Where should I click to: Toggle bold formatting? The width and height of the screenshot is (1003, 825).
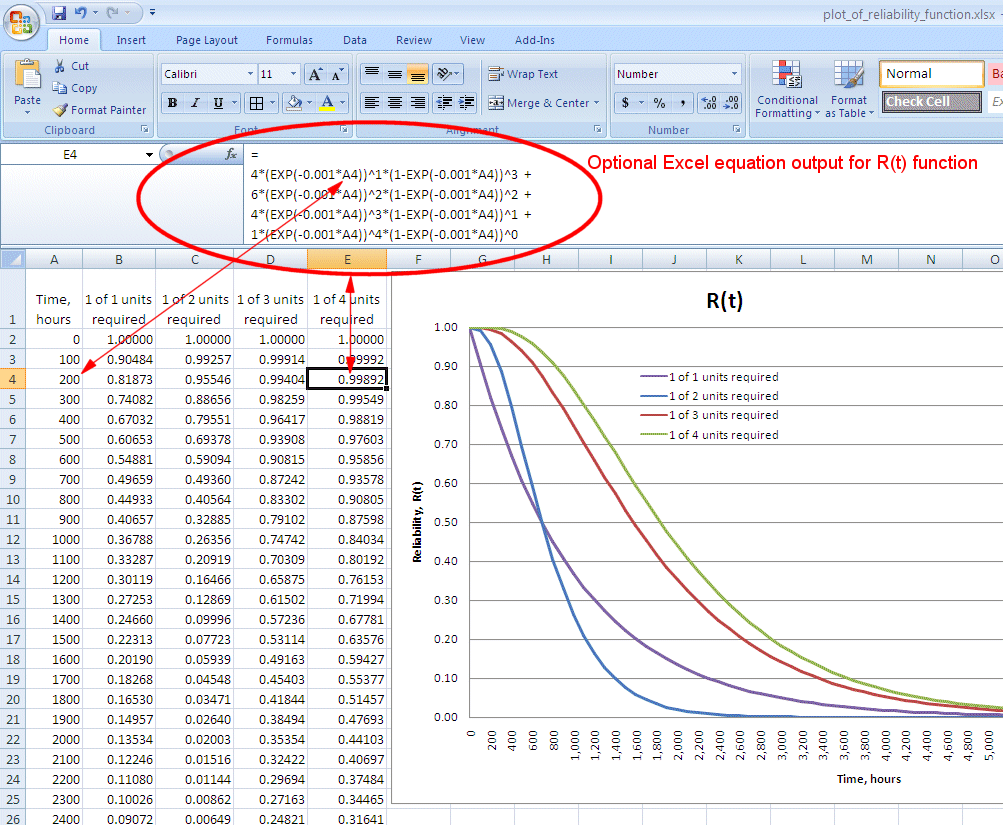[x=171, y=103]
